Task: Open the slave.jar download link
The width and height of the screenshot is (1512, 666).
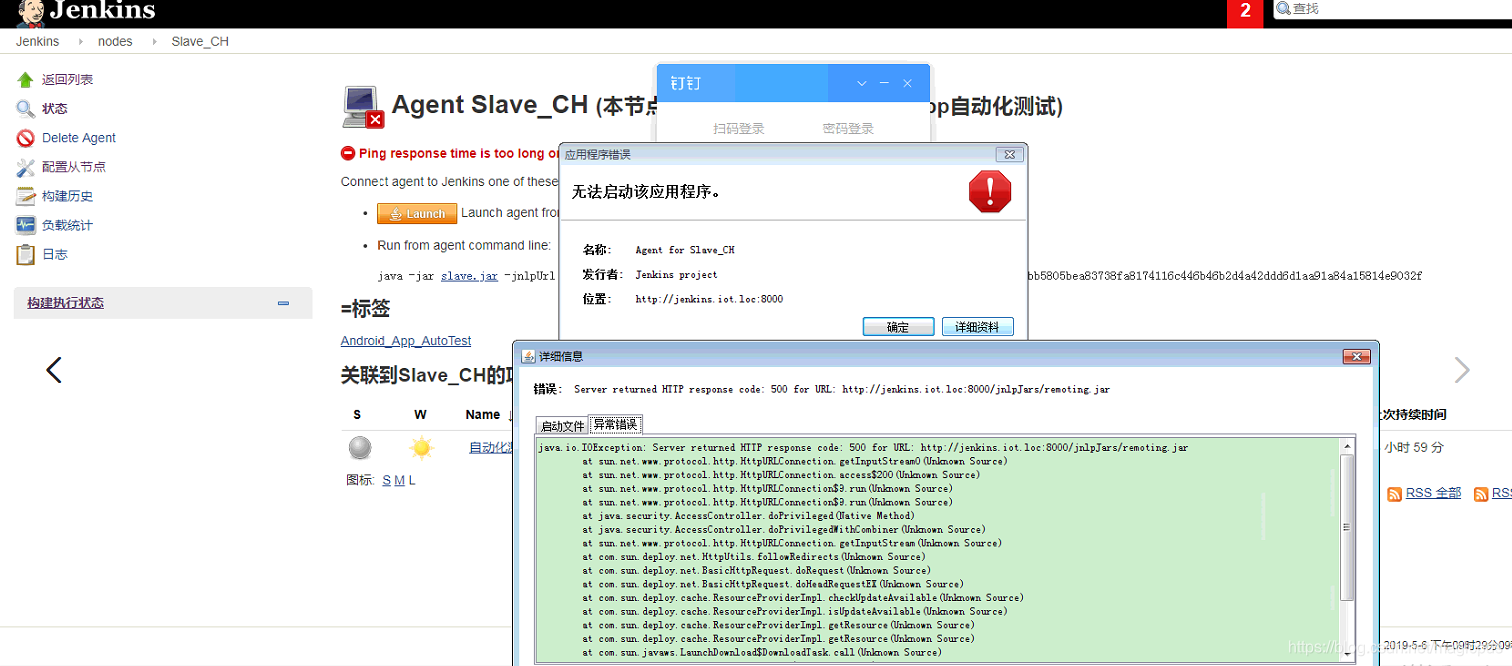Action: [x=469, y=276]
